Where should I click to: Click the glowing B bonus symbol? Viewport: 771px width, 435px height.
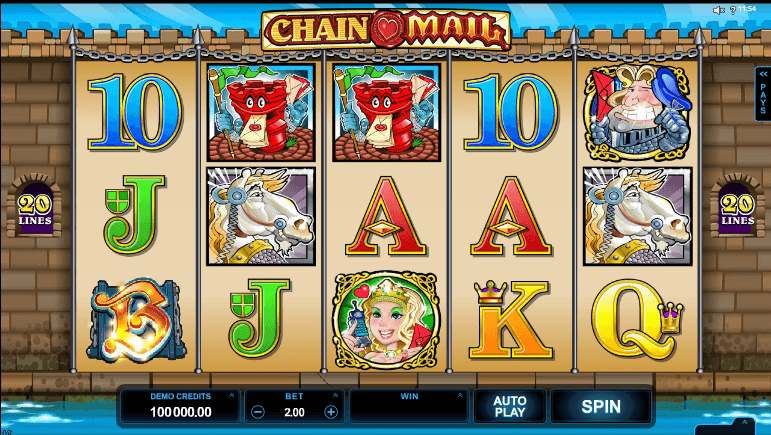pos(136,320)
